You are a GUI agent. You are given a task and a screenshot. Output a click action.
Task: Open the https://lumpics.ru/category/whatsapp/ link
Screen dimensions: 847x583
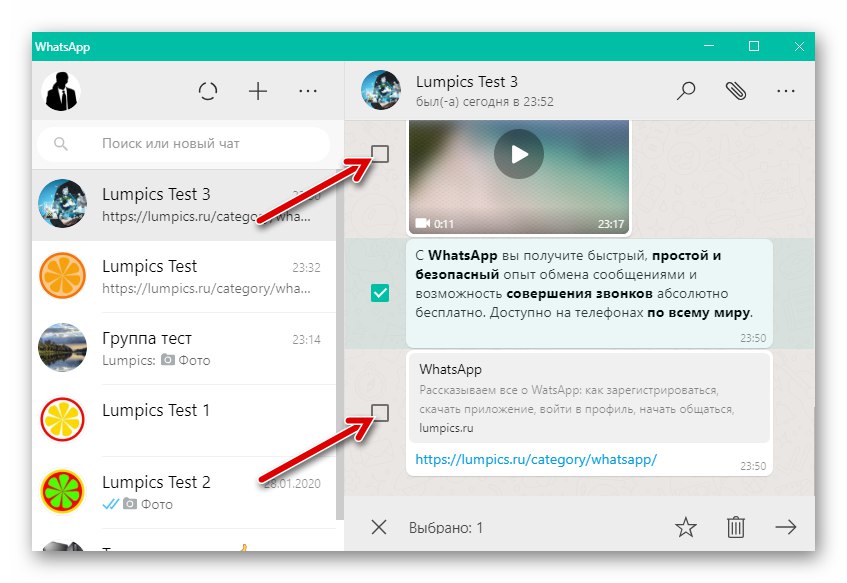coord(536,459)
